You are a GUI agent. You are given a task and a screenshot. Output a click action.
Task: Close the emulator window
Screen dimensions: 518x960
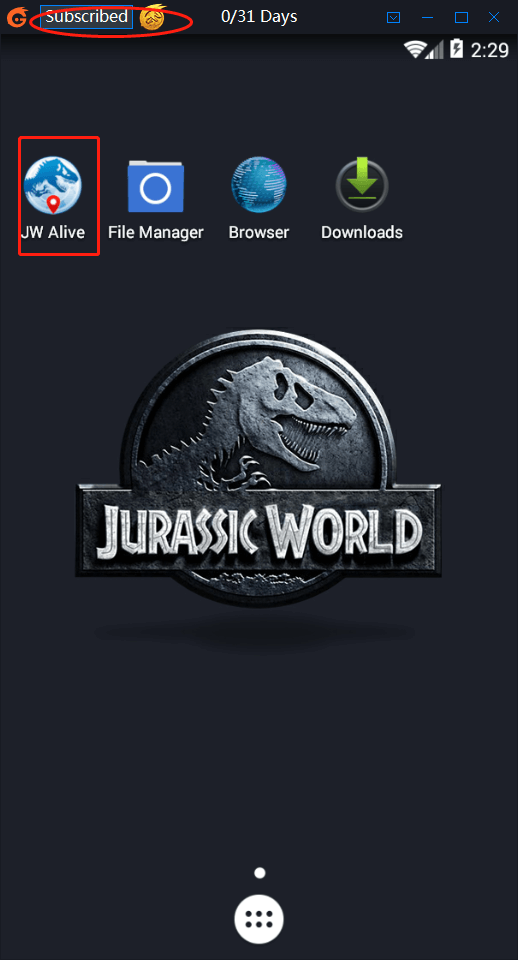click(494, 18)
